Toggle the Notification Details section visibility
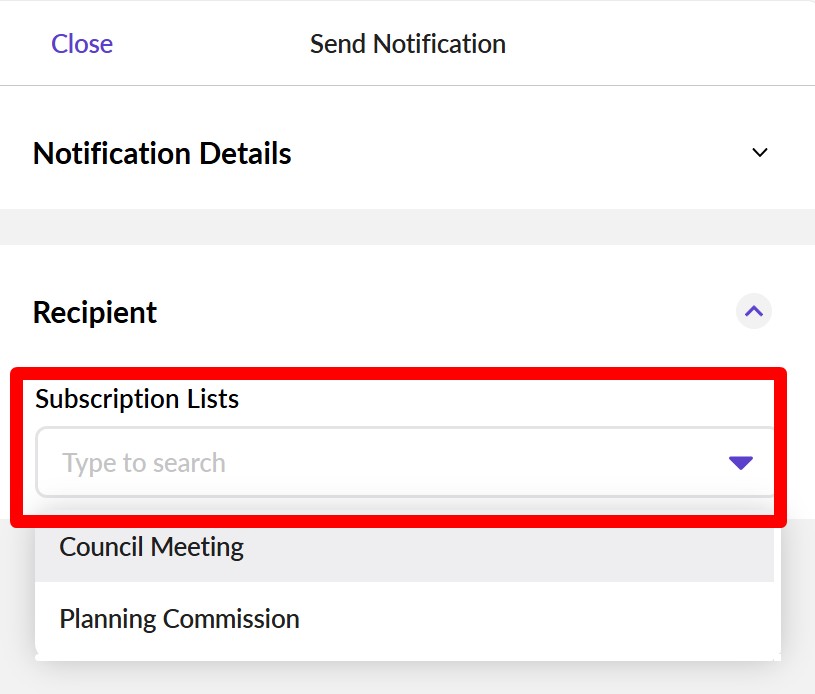The image size is (815, 694). (x=760, y=153)
